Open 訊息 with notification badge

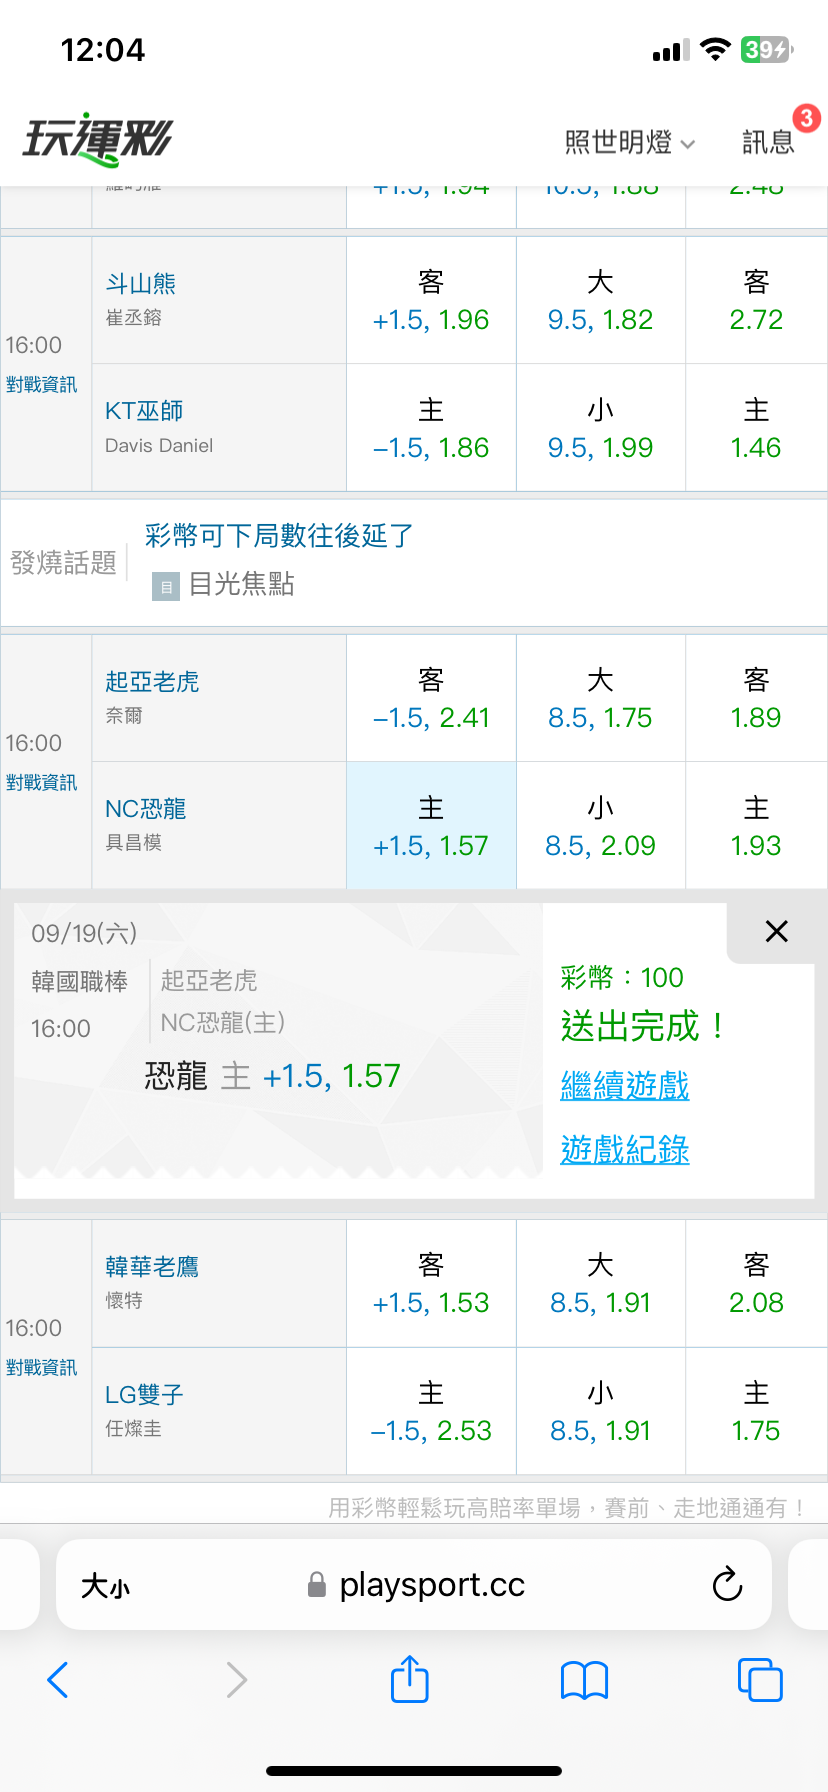tap(769, 142)
